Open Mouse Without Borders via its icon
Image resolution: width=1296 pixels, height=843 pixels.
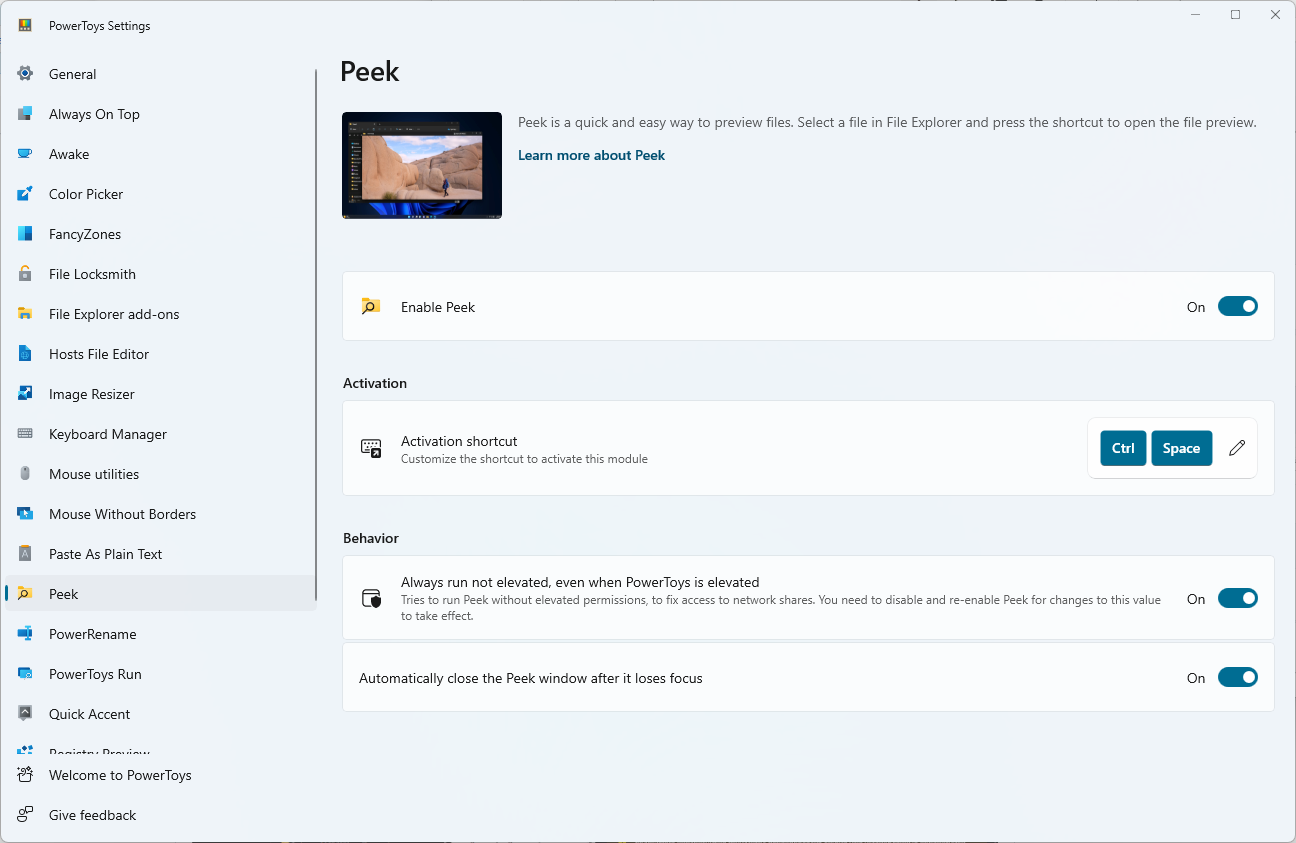pyautogui.click(x=25, y=514)
